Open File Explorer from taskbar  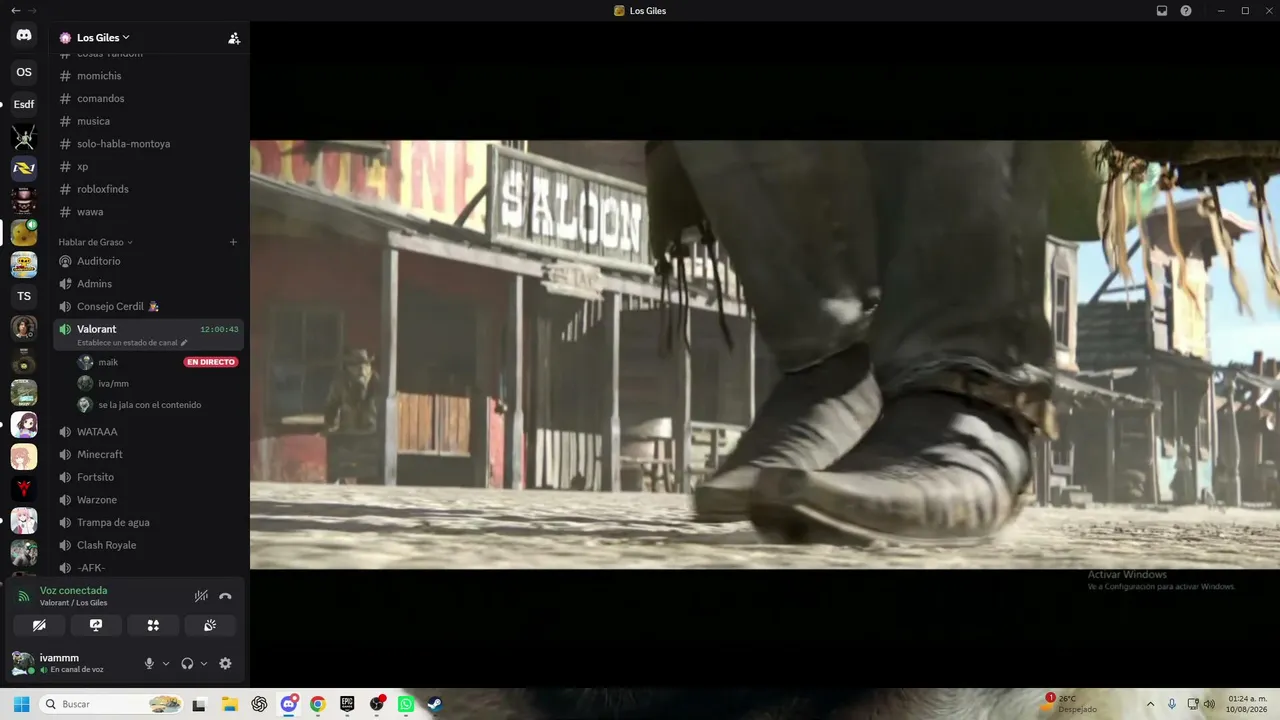pos(229,704)
